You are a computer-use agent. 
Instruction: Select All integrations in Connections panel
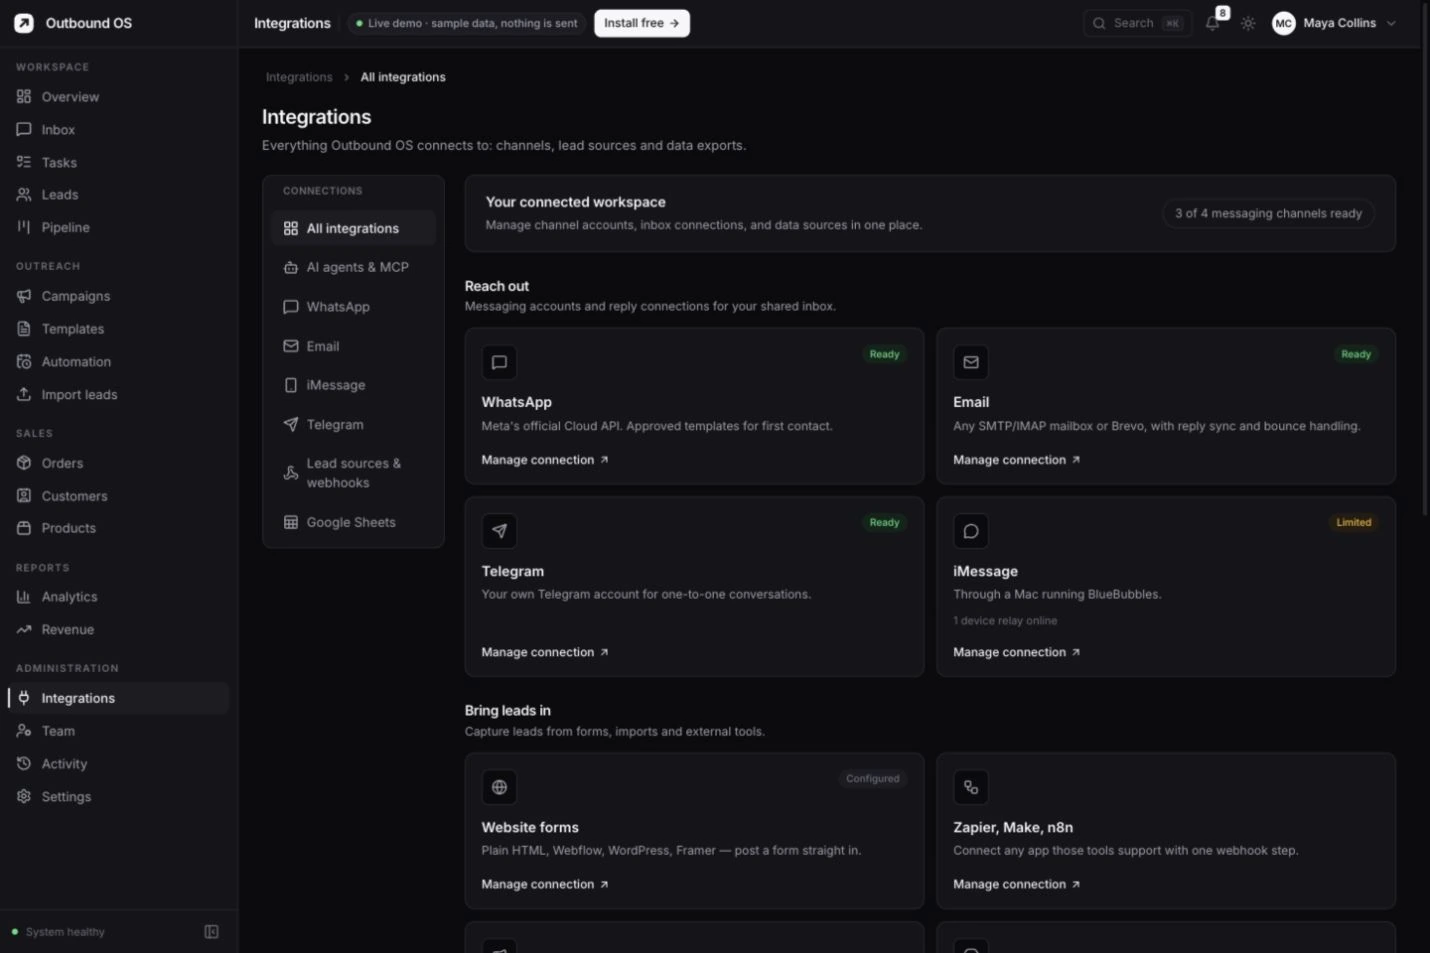353,228
